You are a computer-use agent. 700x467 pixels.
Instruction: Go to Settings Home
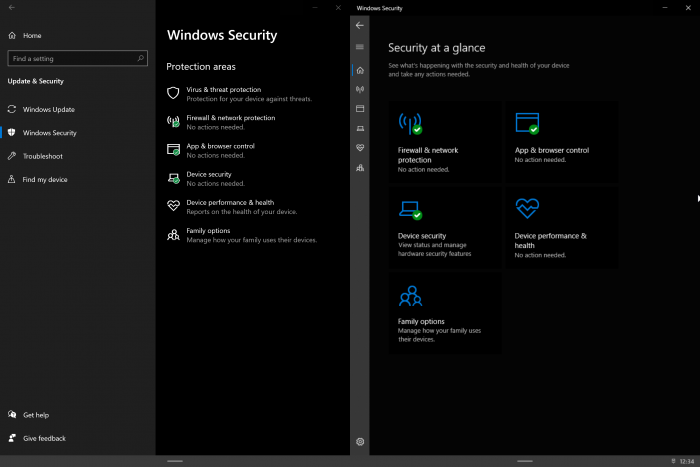32,35
